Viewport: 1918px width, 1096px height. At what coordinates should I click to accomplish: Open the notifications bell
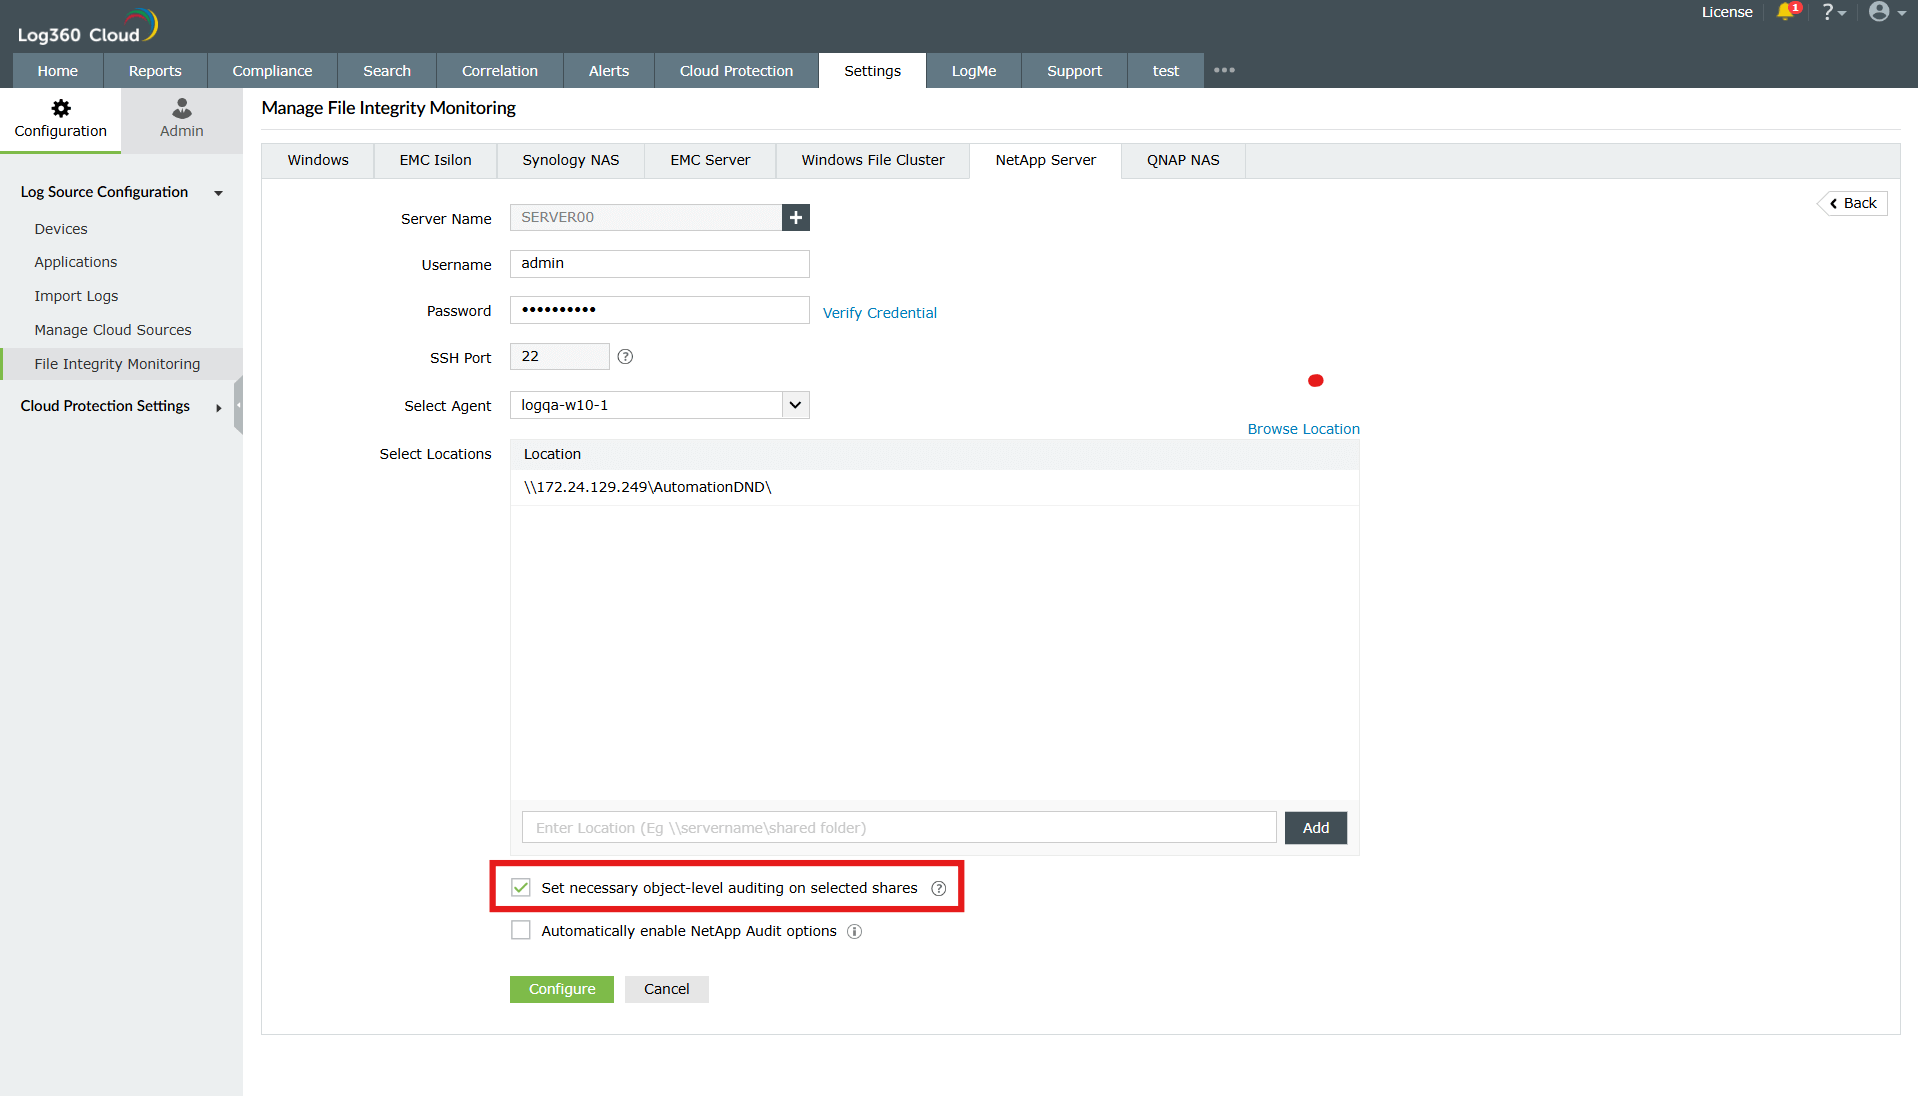[1786, 13]
